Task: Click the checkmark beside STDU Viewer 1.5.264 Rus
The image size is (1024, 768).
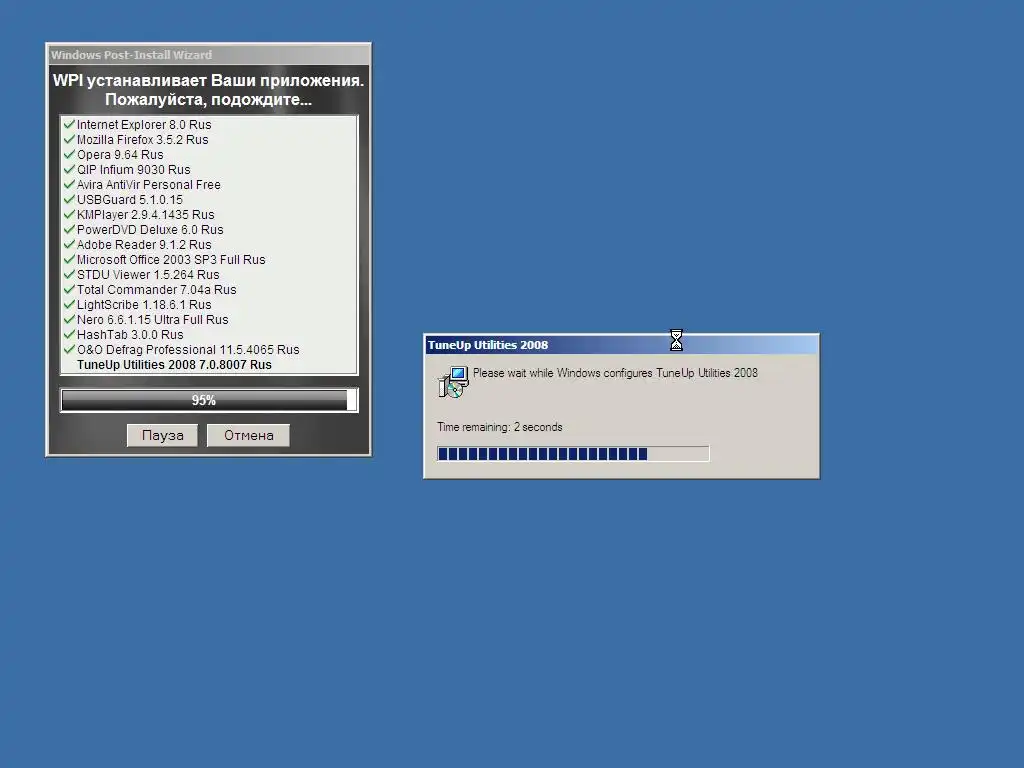Action: [x=69, y=274]
